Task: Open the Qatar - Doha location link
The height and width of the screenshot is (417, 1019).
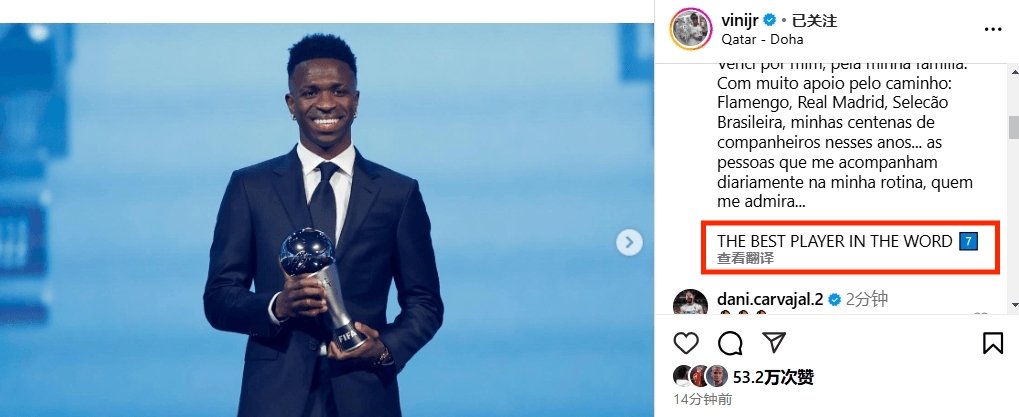Action: click(x=762, y=39)
